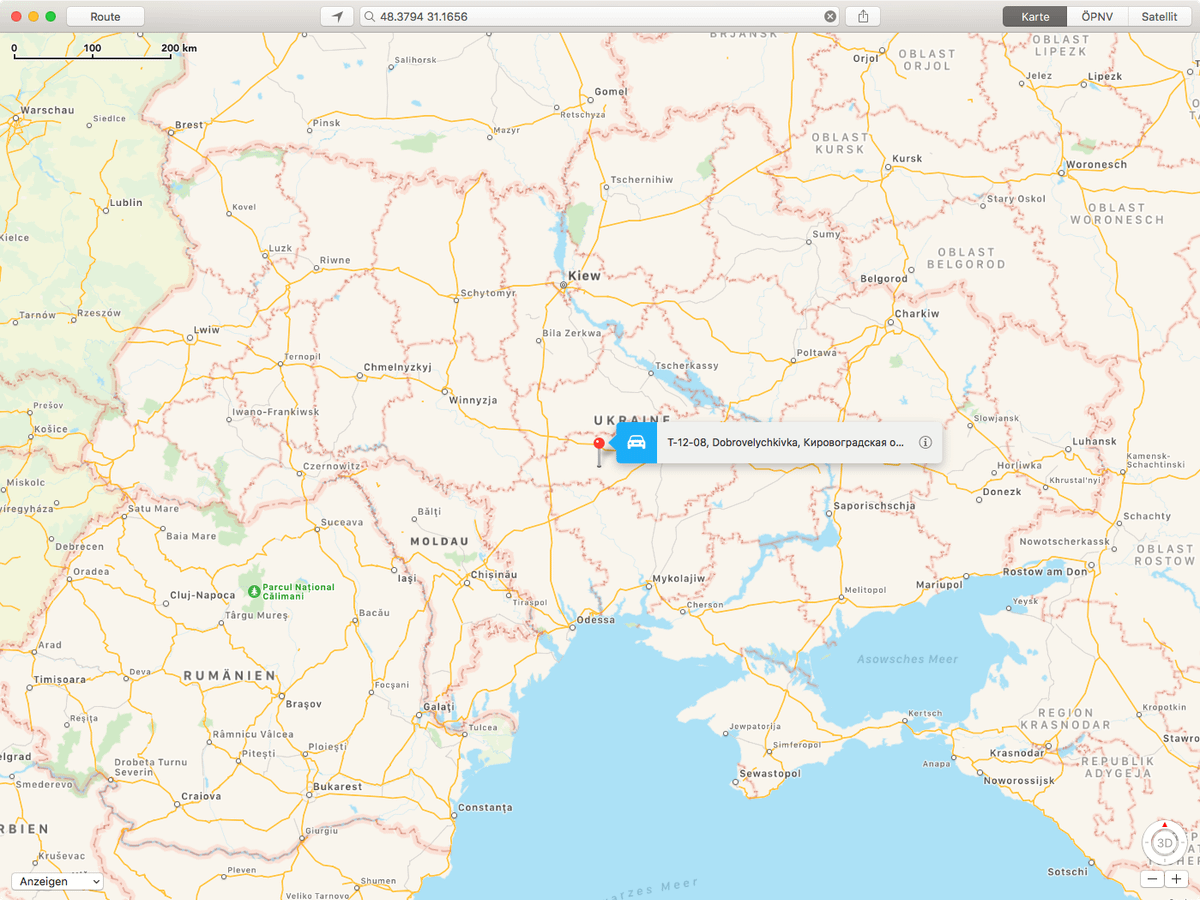Click the blue car directions icon
The width and height of the screenshot is (1200, 900).
tap(636, 443)
